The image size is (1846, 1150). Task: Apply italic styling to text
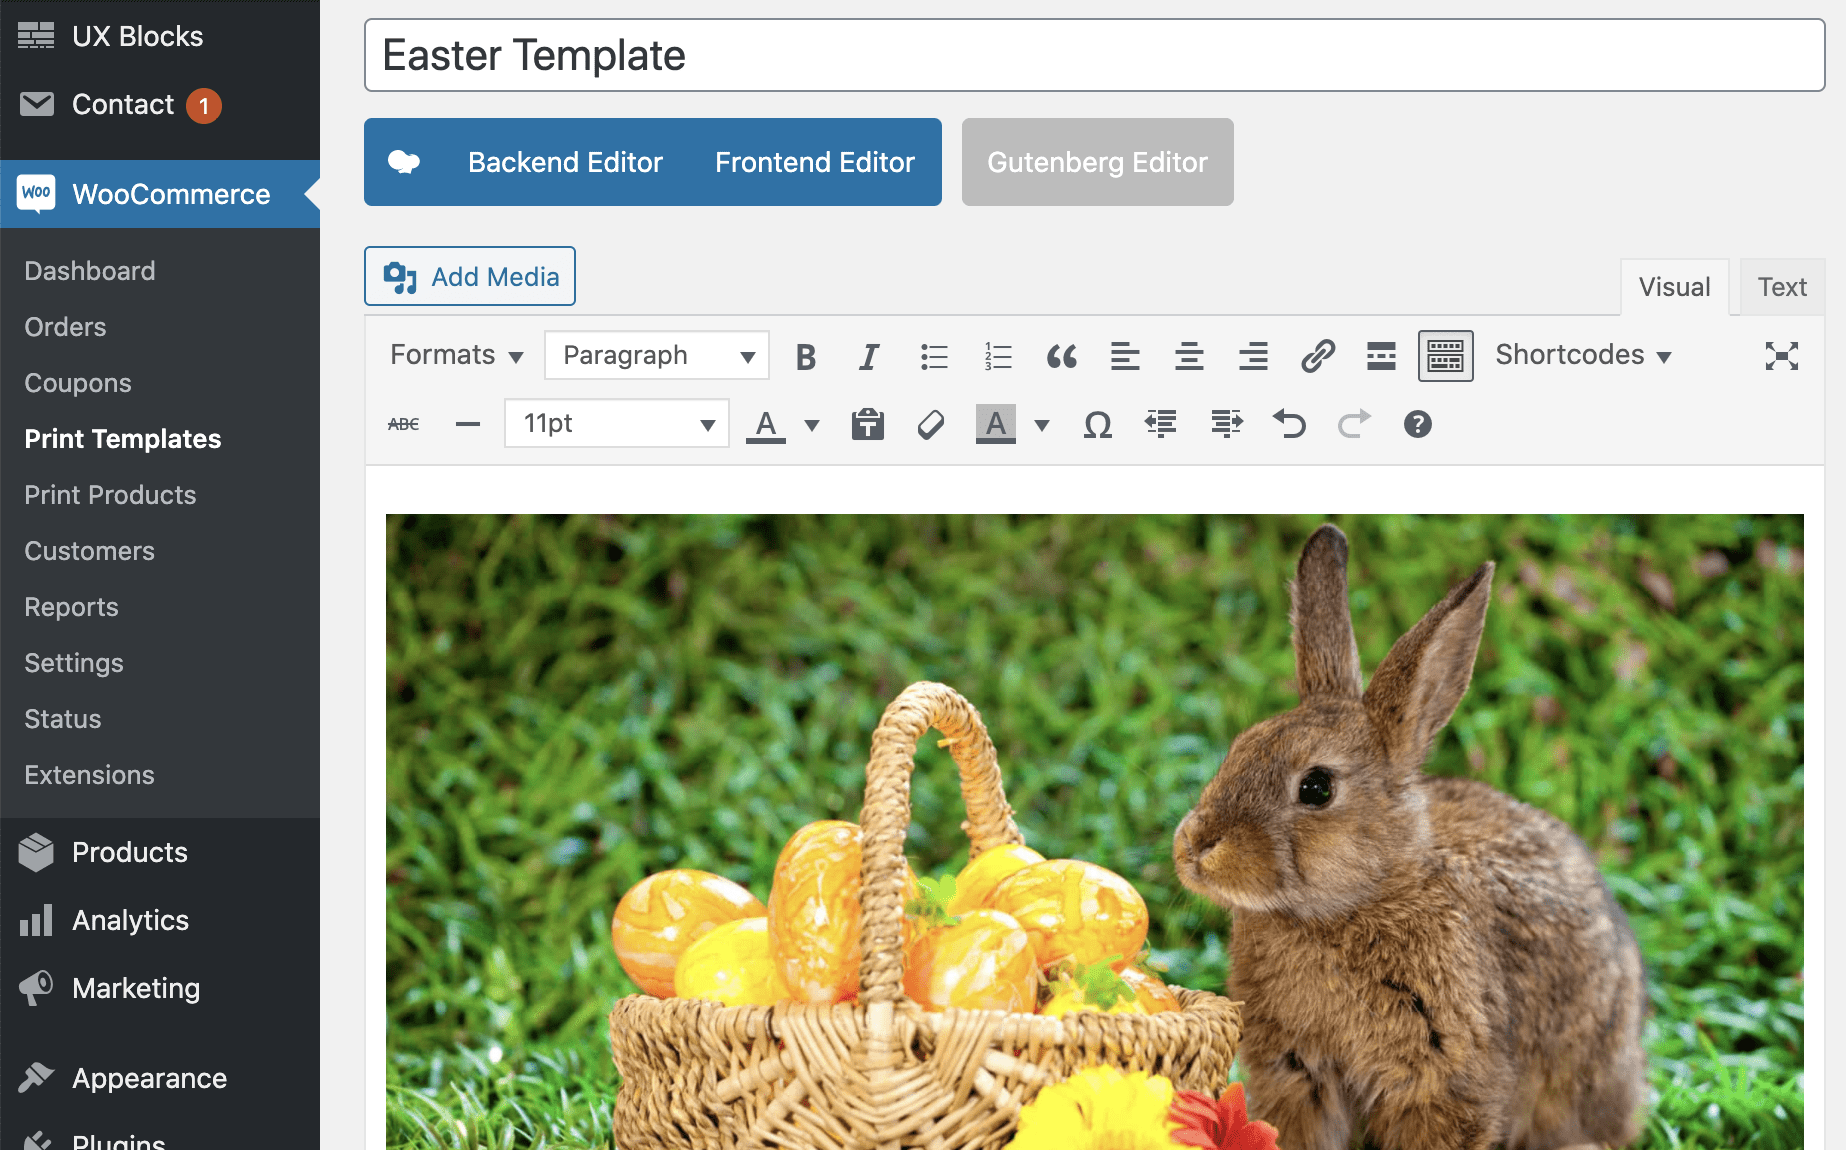click(868, 355)
